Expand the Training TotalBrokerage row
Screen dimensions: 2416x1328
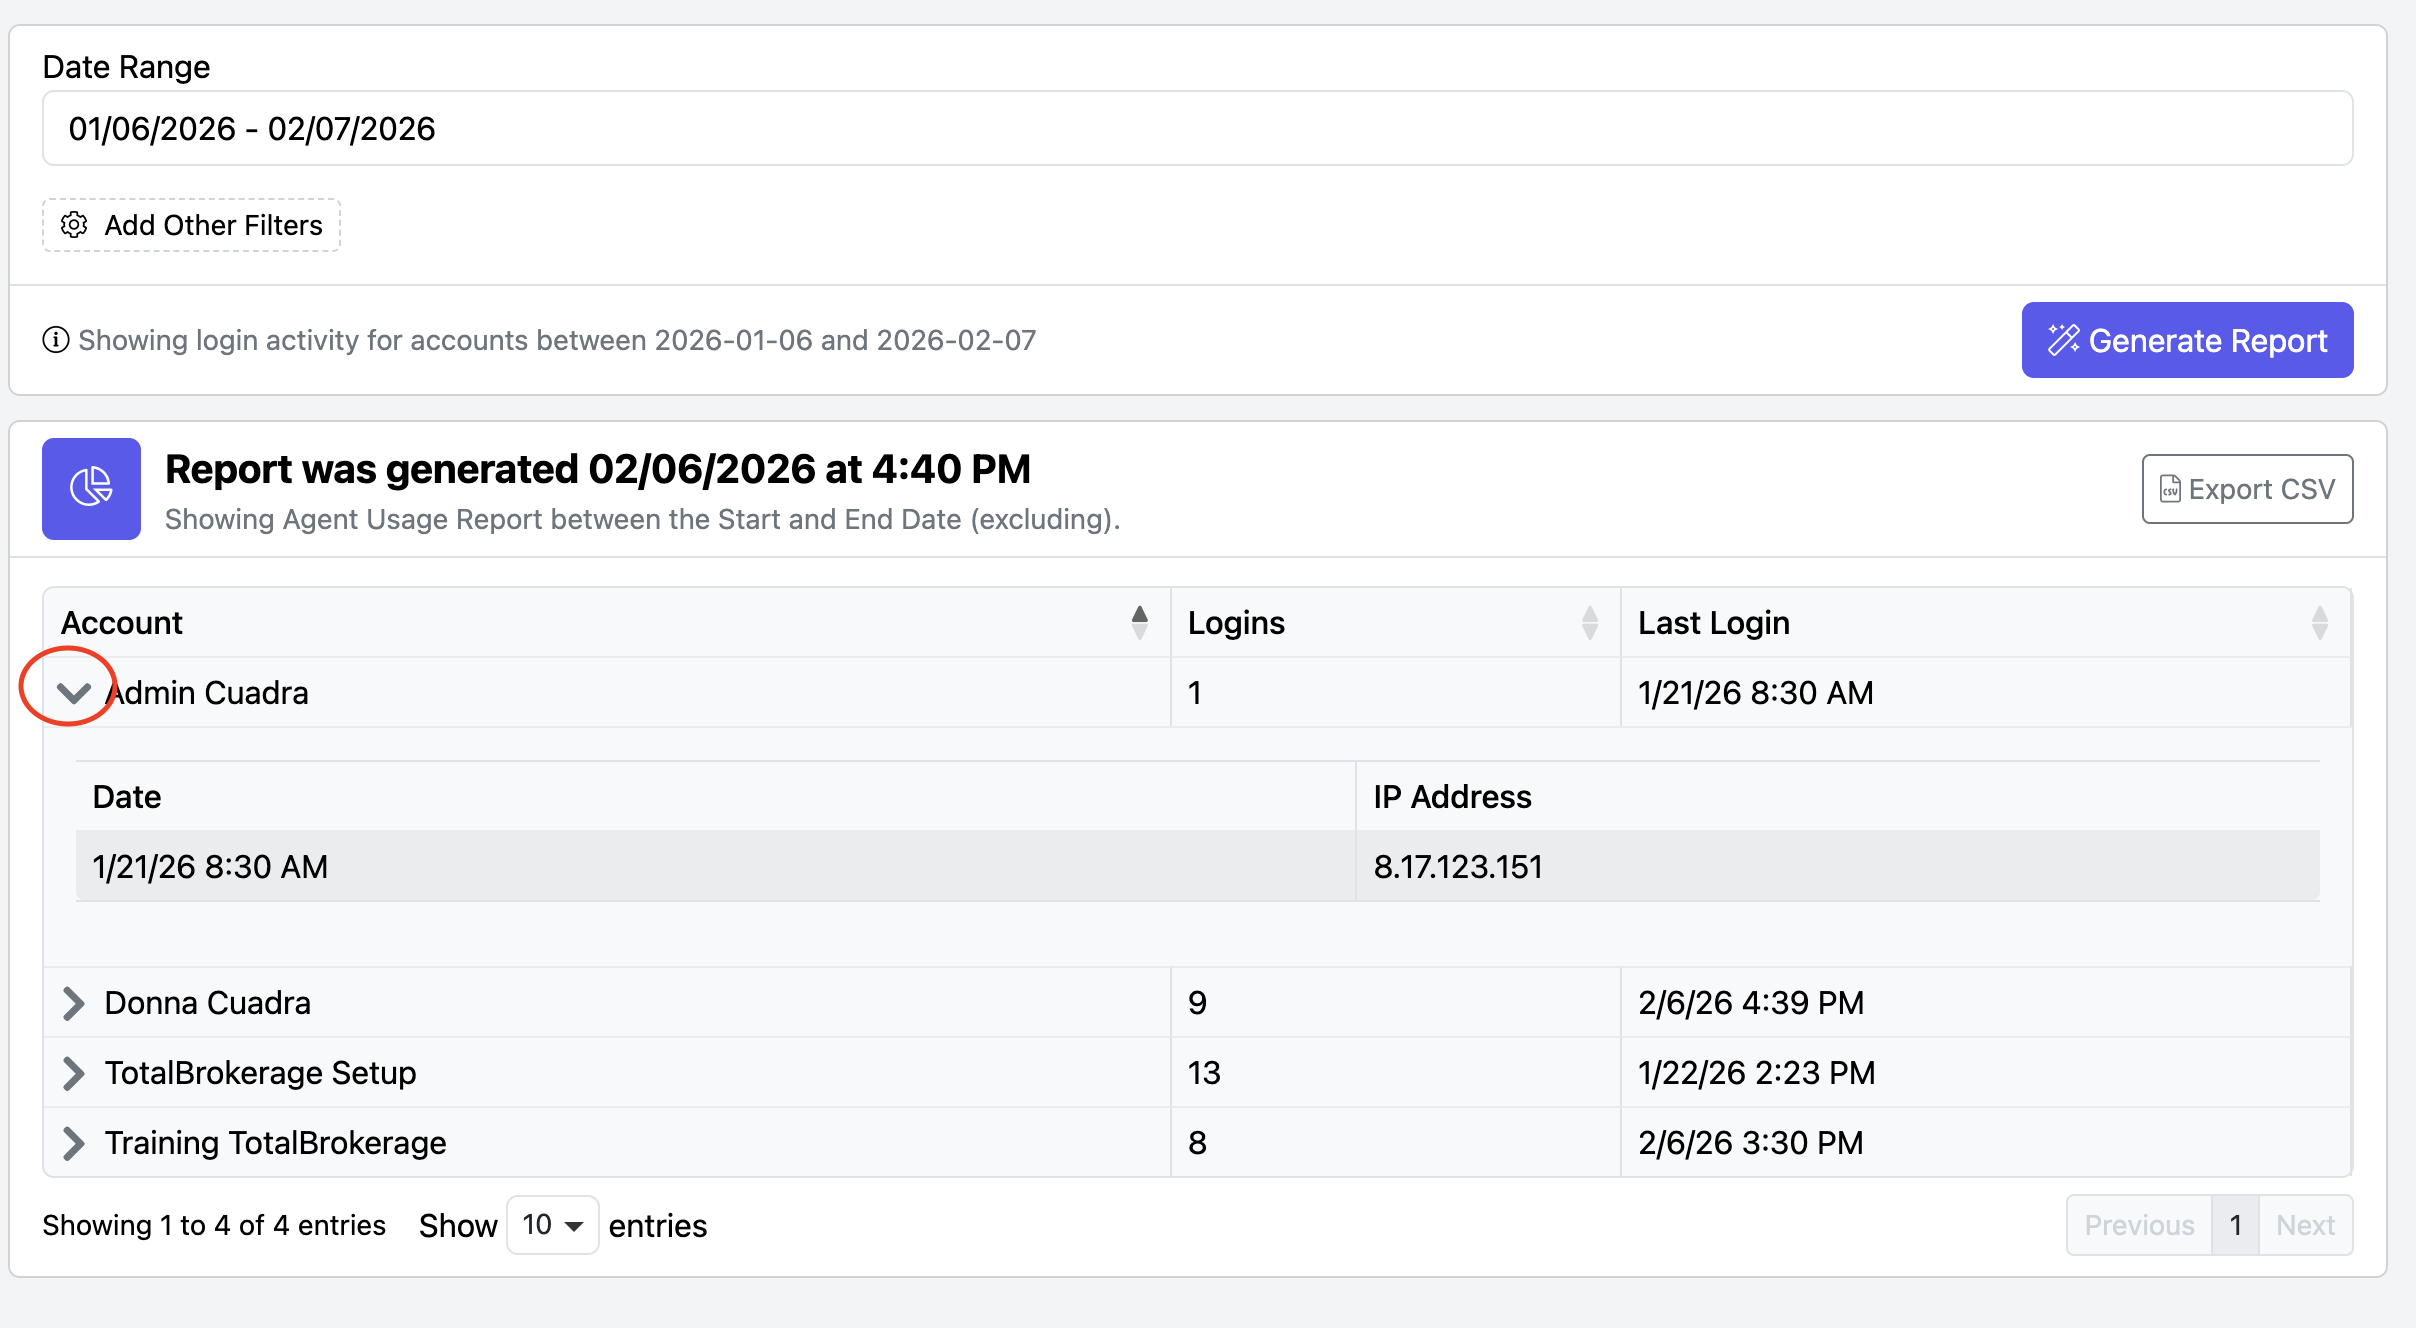click(74, 1142)
